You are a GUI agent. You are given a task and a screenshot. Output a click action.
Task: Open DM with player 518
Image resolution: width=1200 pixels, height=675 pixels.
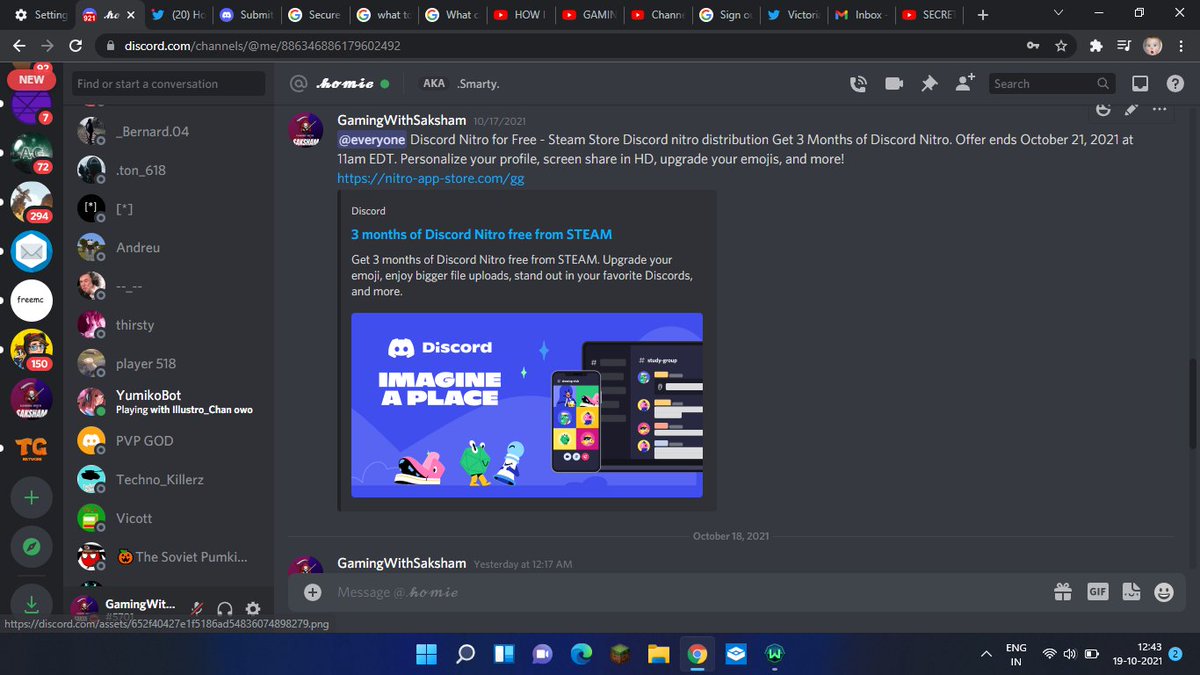pos(168,363)
